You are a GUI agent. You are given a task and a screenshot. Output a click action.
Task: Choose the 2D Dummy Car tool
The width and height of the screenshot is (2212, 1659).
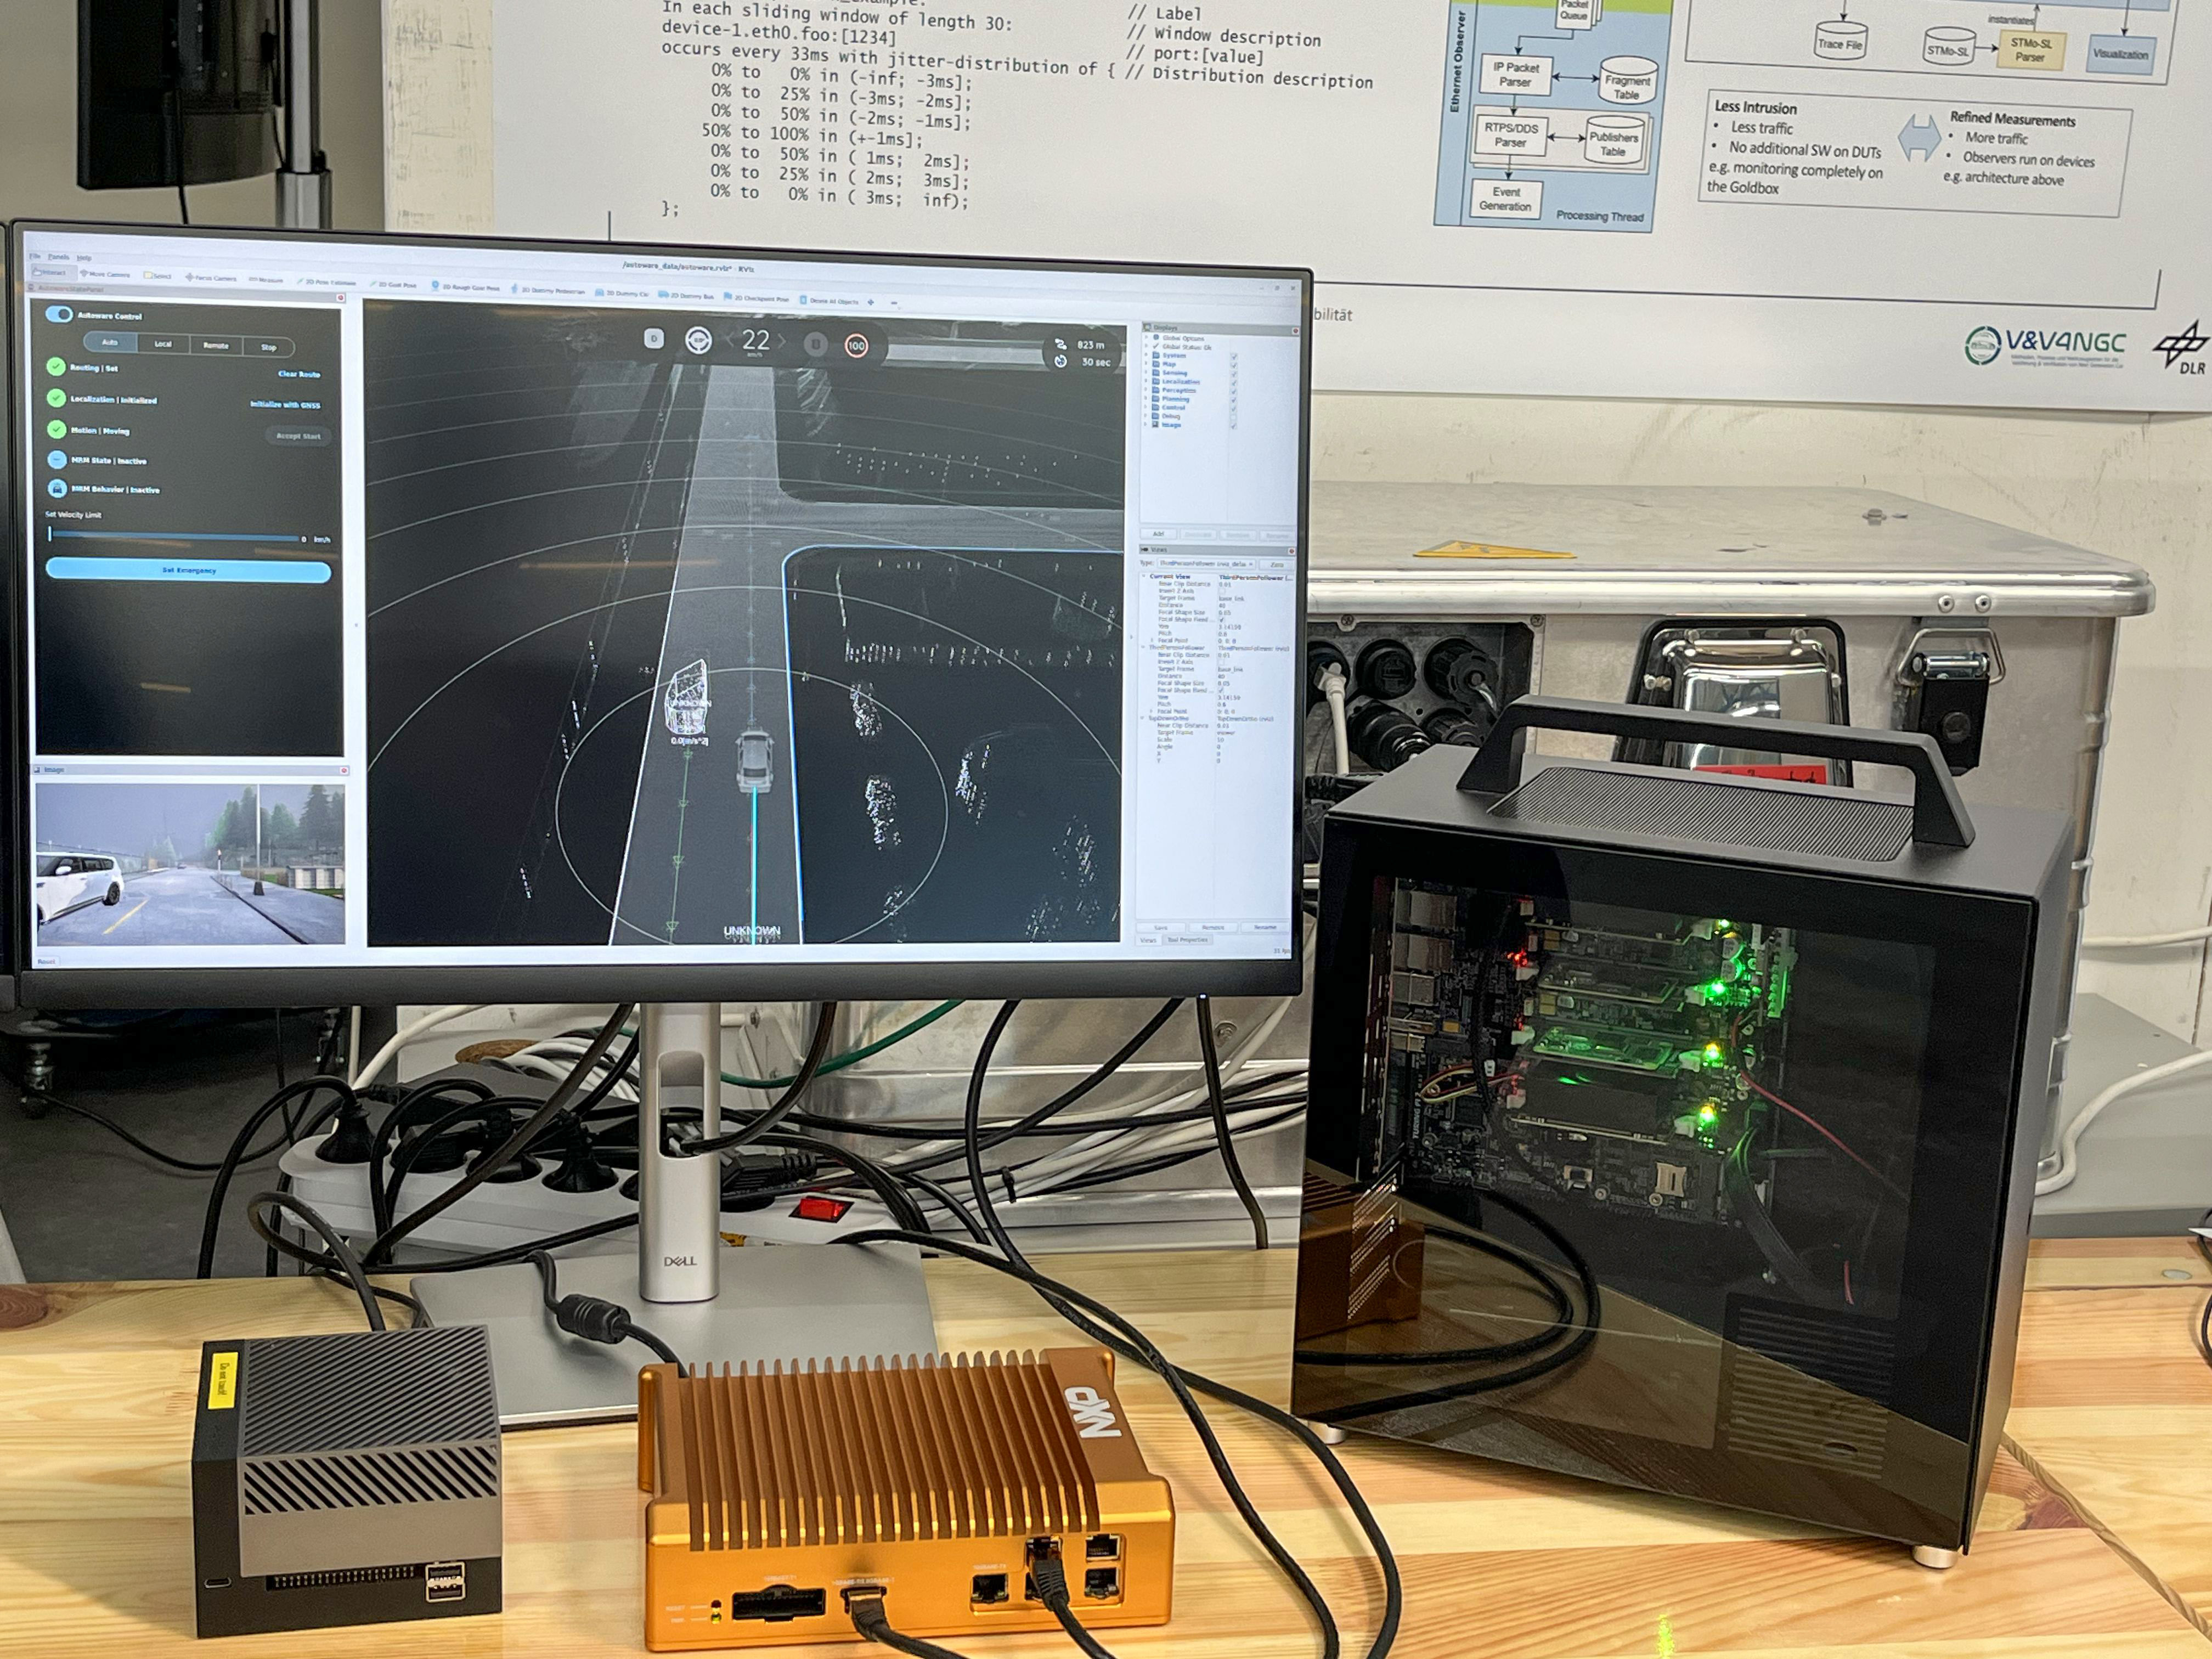(x=623, y=294)
